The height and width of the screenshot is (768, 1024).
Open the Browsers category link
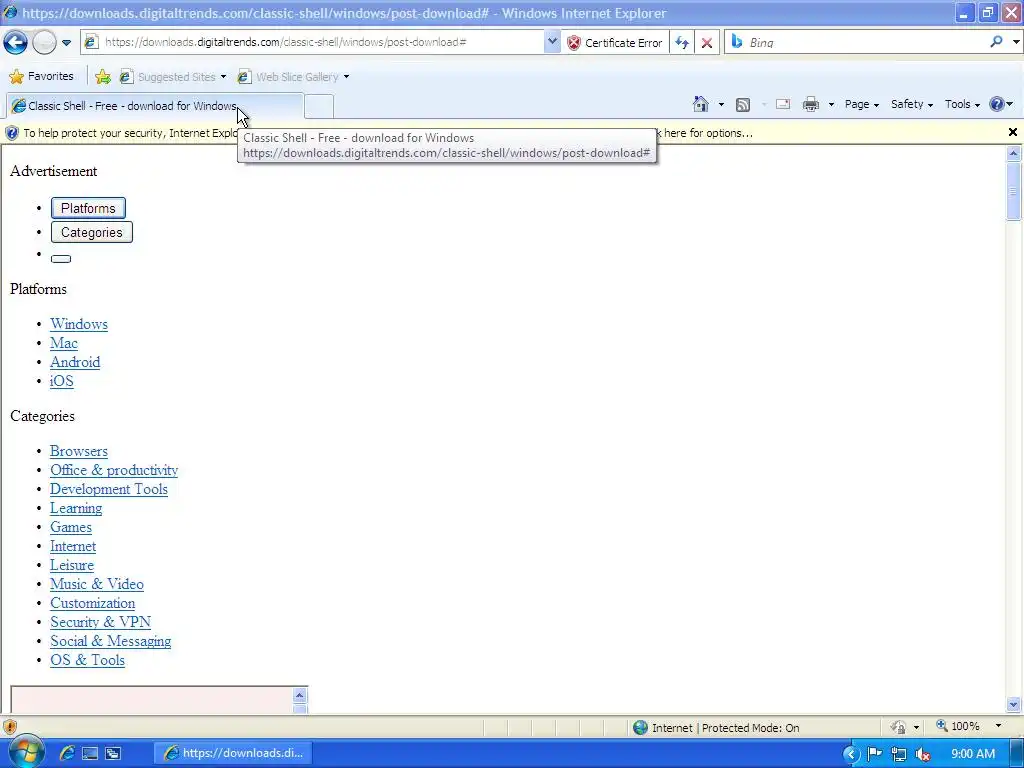[79, 451]
